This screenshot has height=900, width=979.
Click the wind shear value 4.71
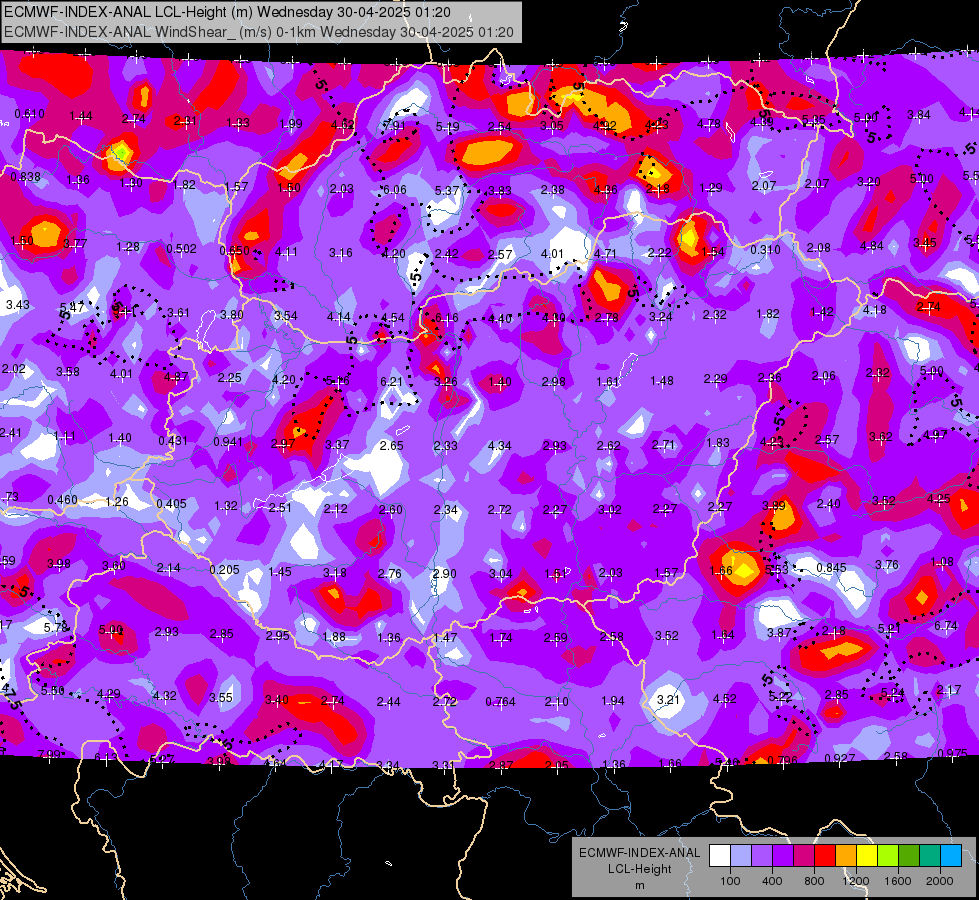pyautogui.click(x=605, y=254)
